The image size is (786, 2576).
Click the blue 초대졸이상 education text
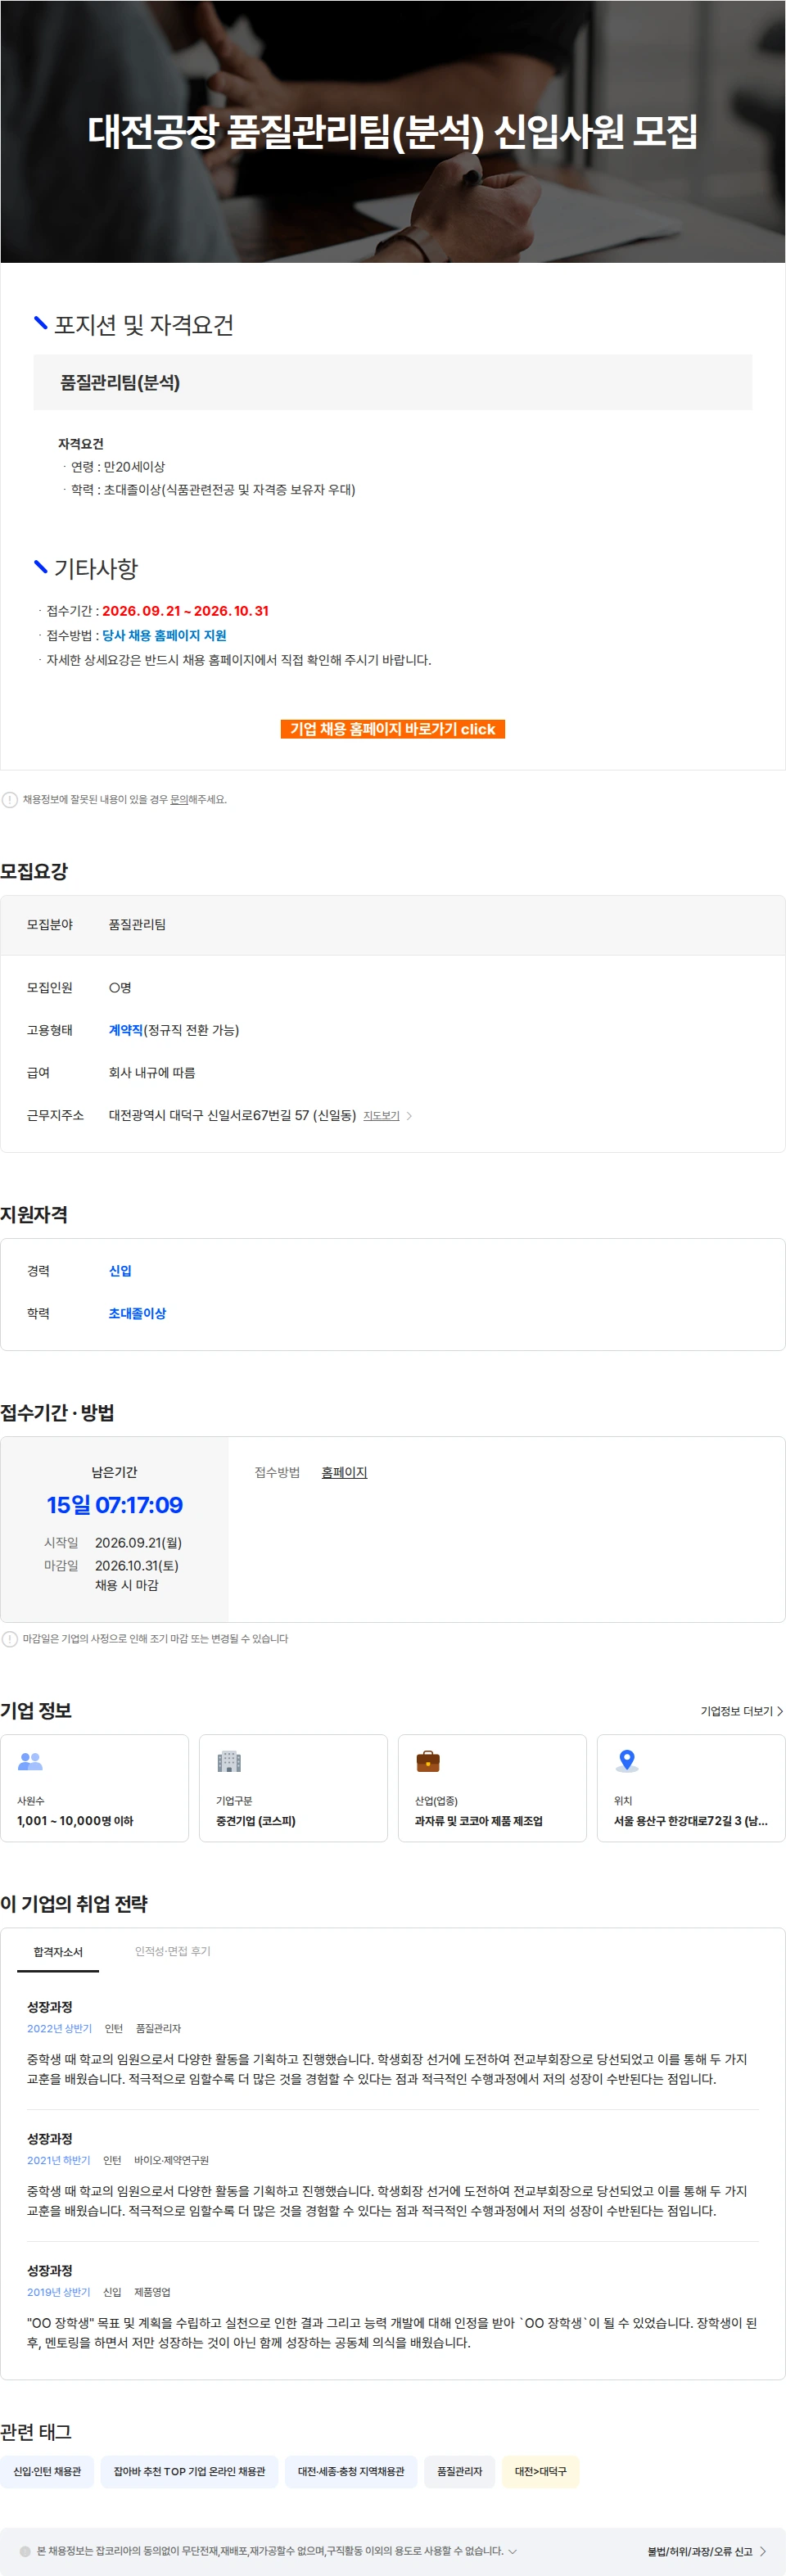tap(137, 1314)
